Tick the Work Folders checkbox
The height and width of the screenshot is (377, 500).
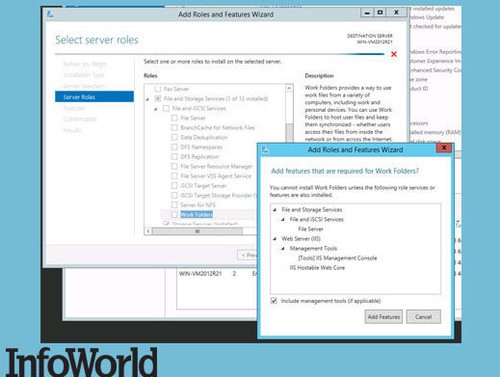174,214
